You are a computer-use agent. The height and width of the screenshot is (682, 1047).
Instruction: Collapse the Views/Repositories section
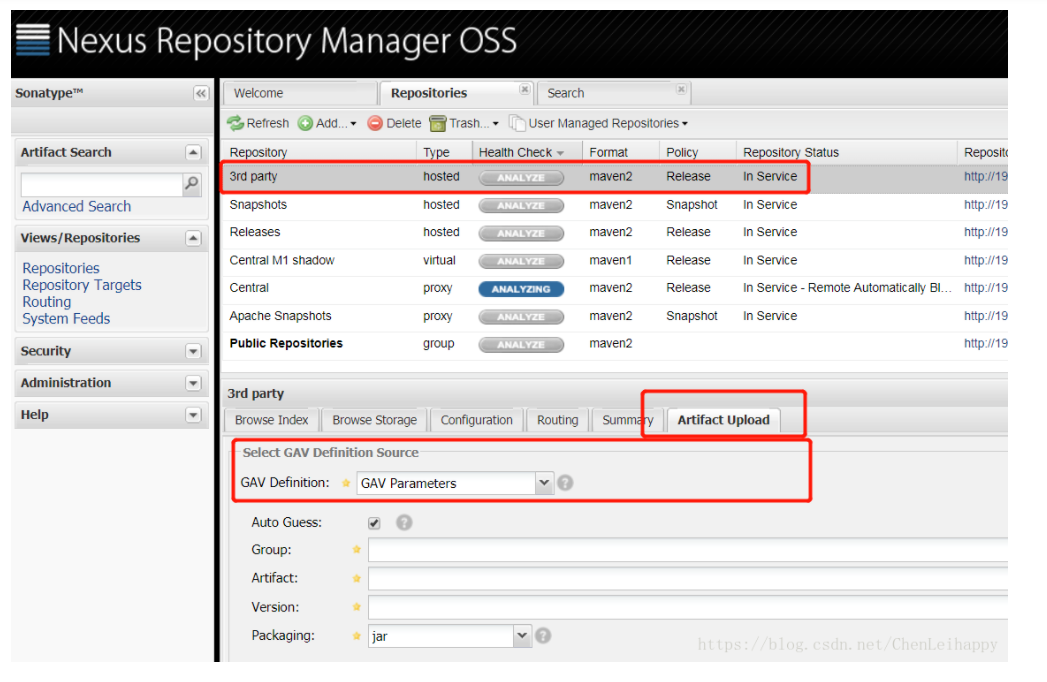(193, 238)
